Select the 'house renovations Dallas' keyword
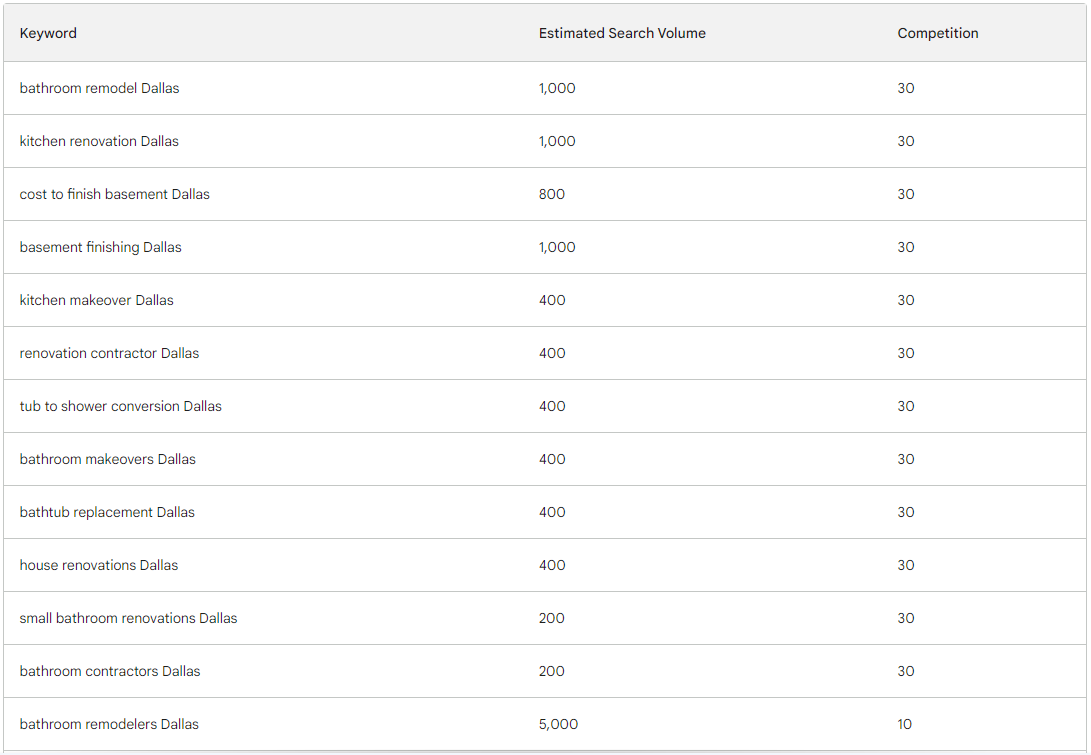The width and height of the screenshot is (1091, 755). point(98,565)
